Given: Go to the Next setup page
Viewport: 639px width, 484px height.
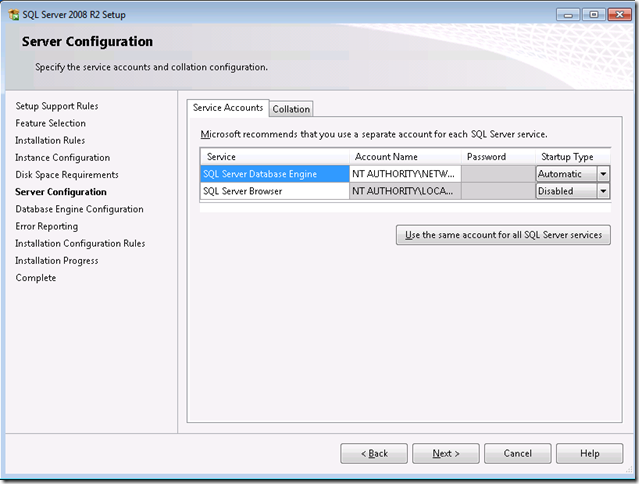Looking at the screenshot, I should tap(446, 453).
